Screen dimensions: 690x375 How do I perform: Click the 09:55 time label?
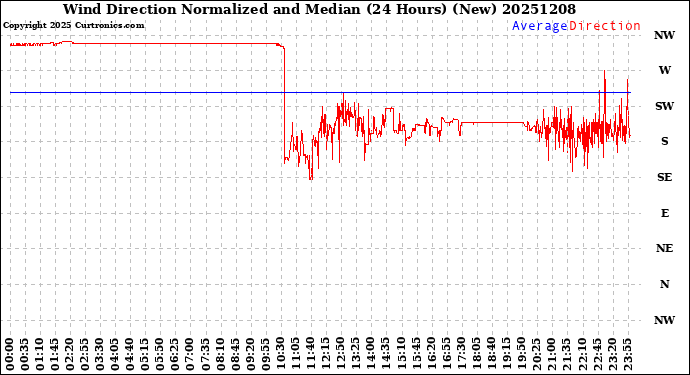[x=265, y=355]
